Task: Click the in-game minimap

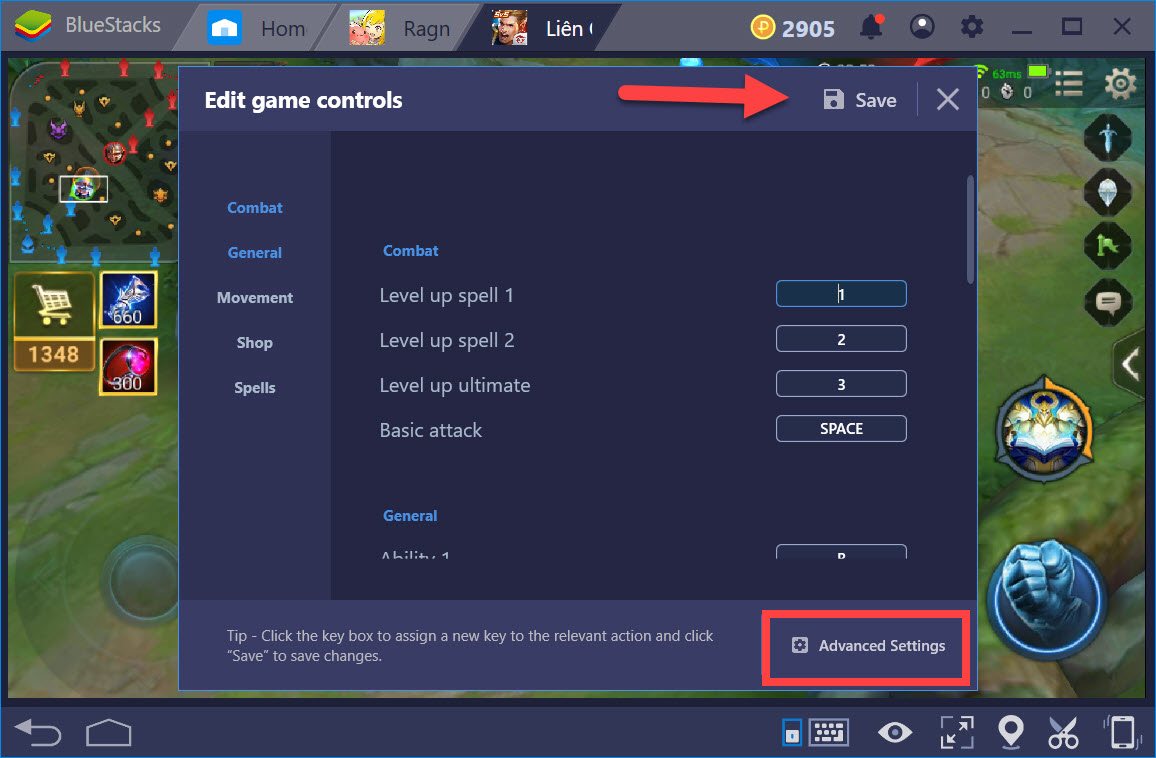Action: pos(94,161)
